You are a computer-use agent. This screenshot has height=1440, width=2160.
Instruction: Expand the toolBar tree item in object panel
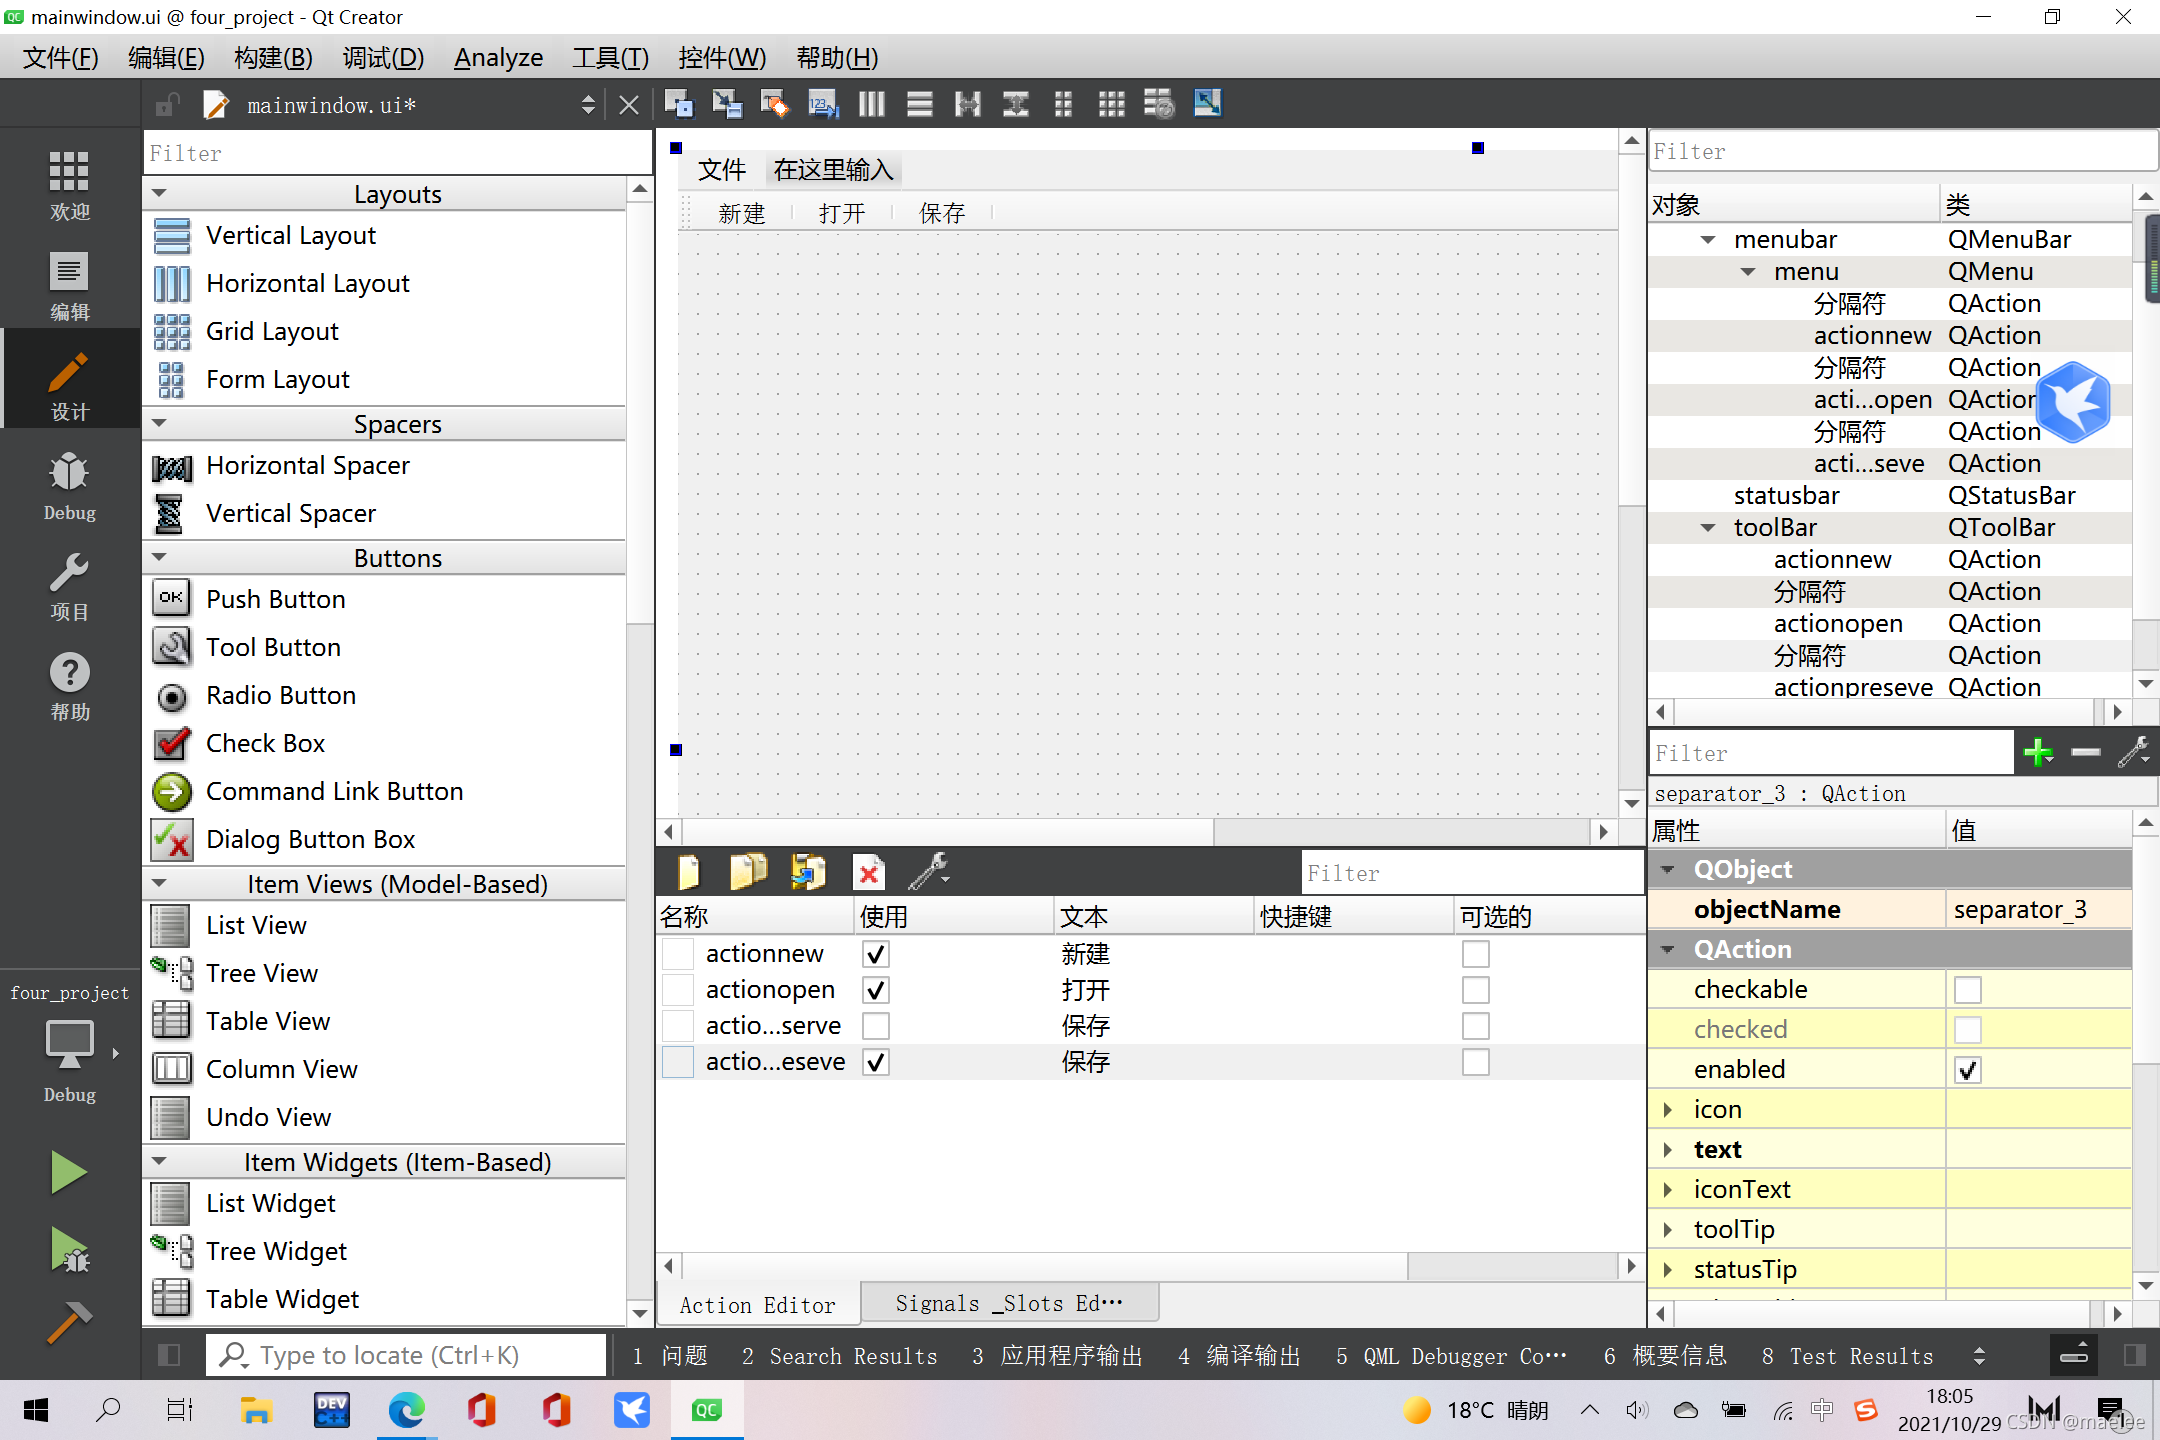tap(1707, 527)
